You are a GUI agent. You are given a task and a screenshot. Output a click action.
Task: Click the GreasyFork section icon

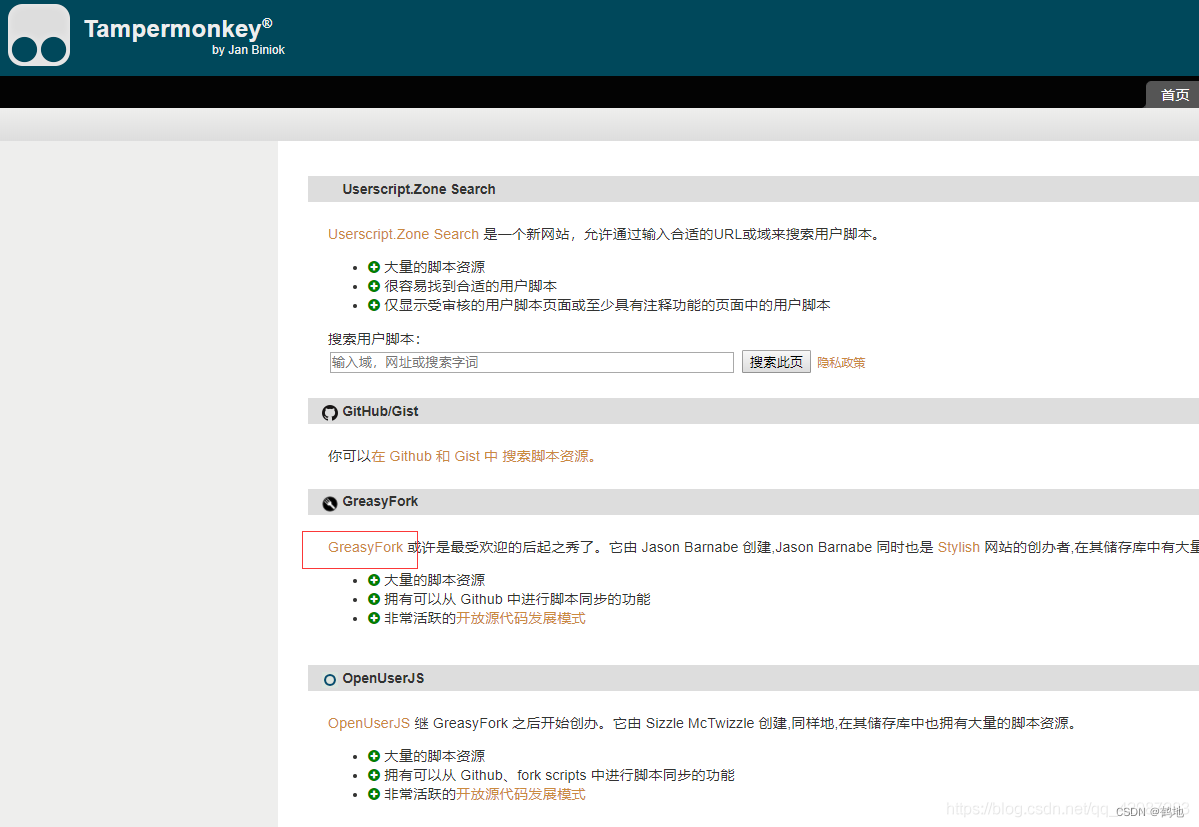[x=330, y=503]
